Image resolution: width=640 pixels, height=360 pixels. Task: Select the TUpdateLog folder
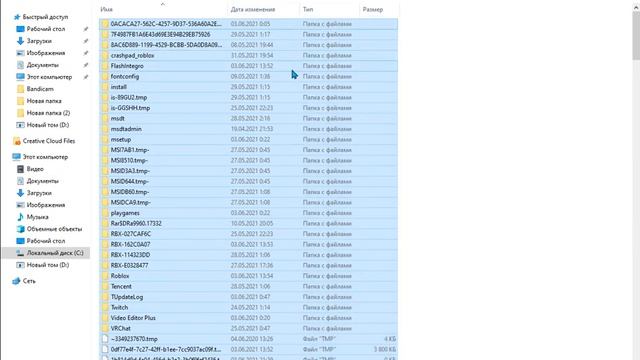127,297
